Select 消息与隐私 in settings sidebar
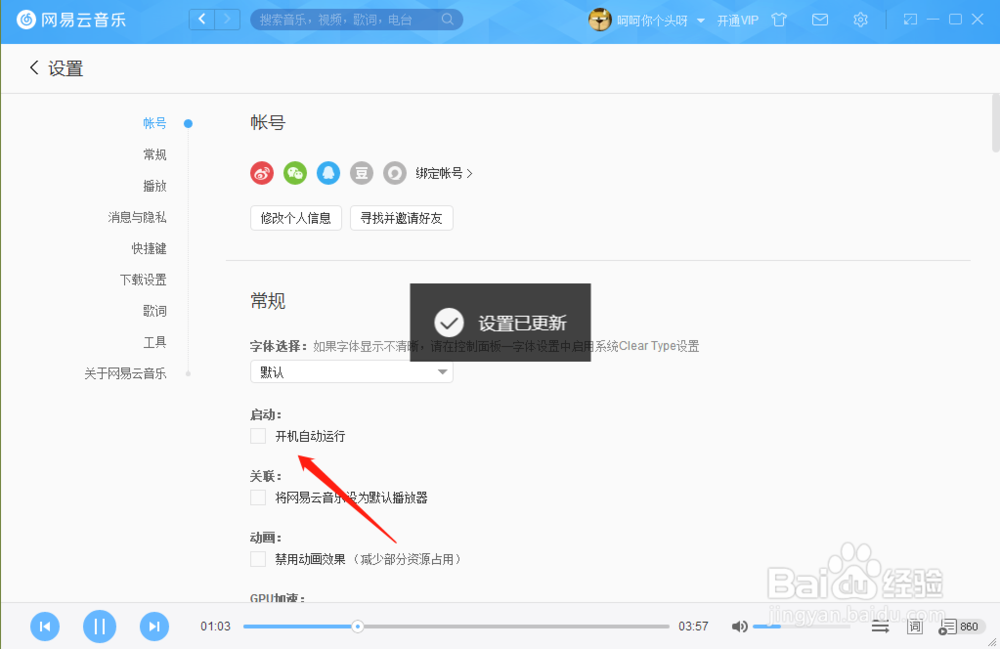 click(137, 217)
